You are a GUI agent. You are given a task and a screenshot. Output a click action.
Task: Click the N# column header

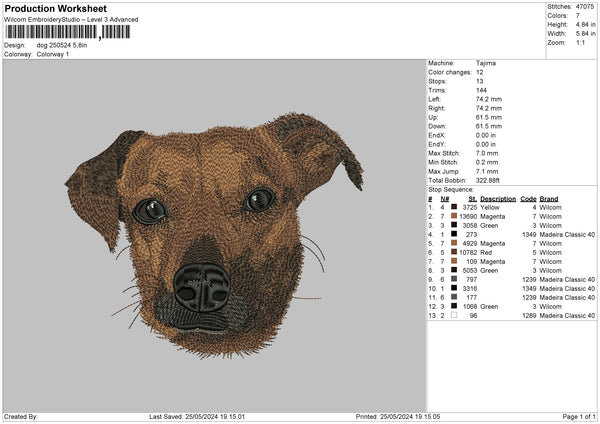click(443, 198)
